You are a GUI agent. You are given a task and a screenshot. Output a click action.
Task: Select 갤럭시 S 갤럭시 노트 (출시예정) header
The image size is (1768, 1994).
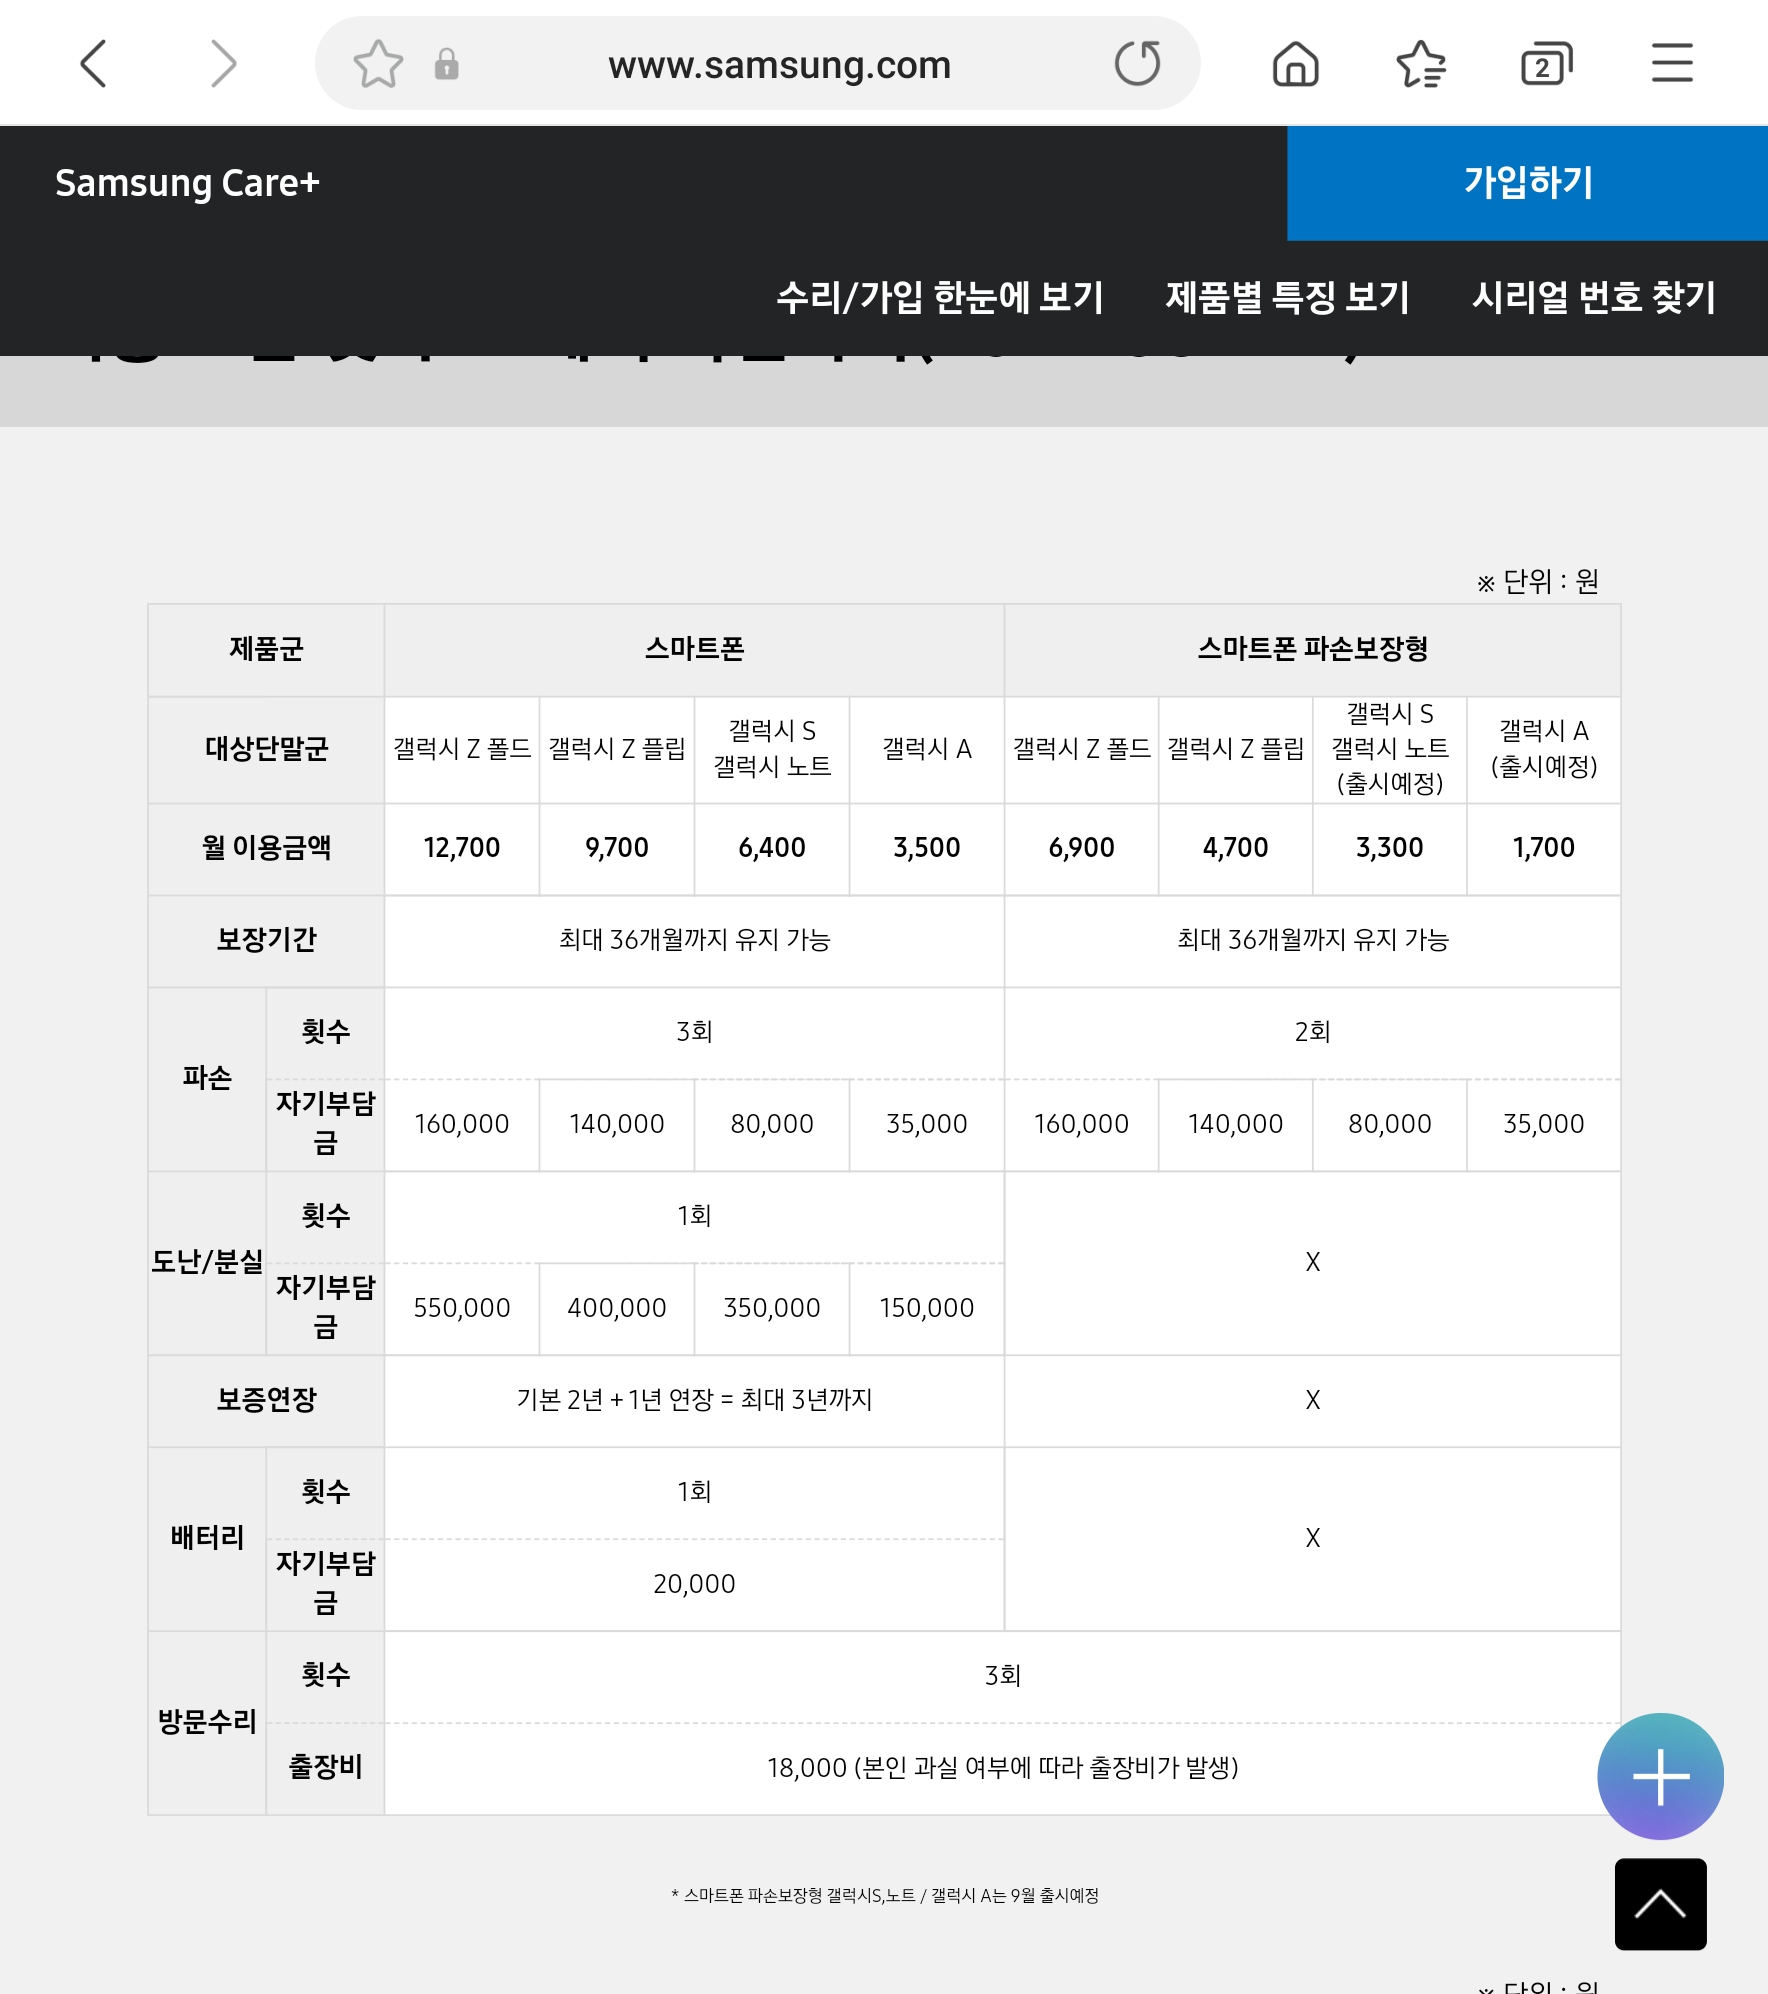(1389, 749)
